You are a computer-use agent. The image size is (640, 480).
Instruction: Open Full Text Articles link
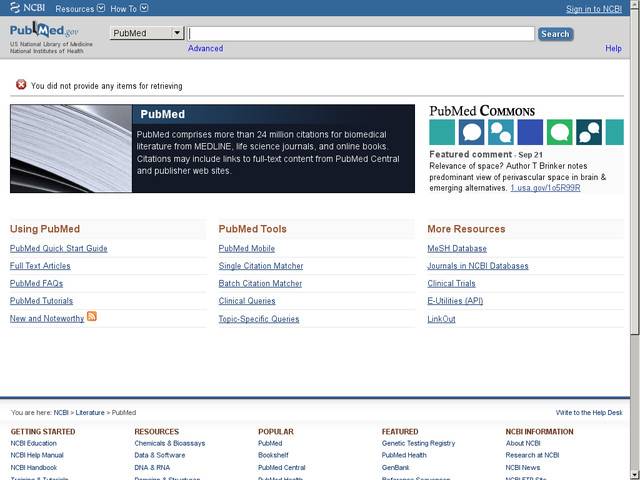point(40,266)
